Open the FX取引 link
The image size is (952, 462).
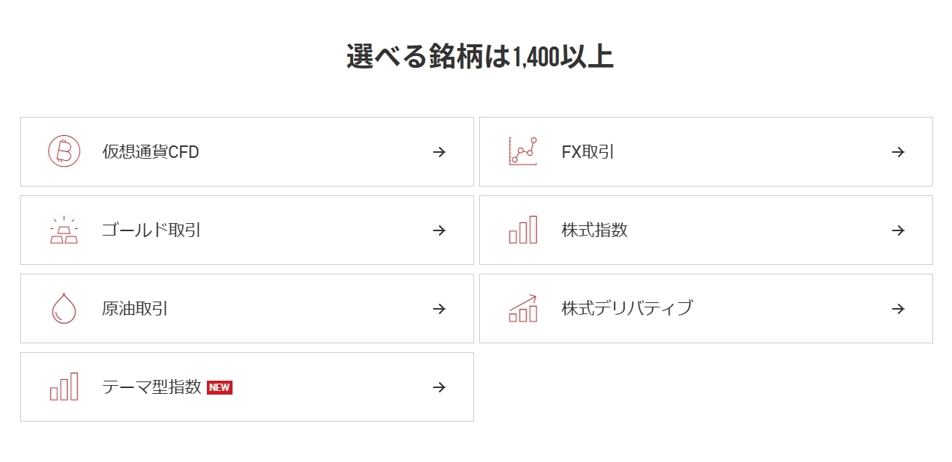[x=588, y=152]
